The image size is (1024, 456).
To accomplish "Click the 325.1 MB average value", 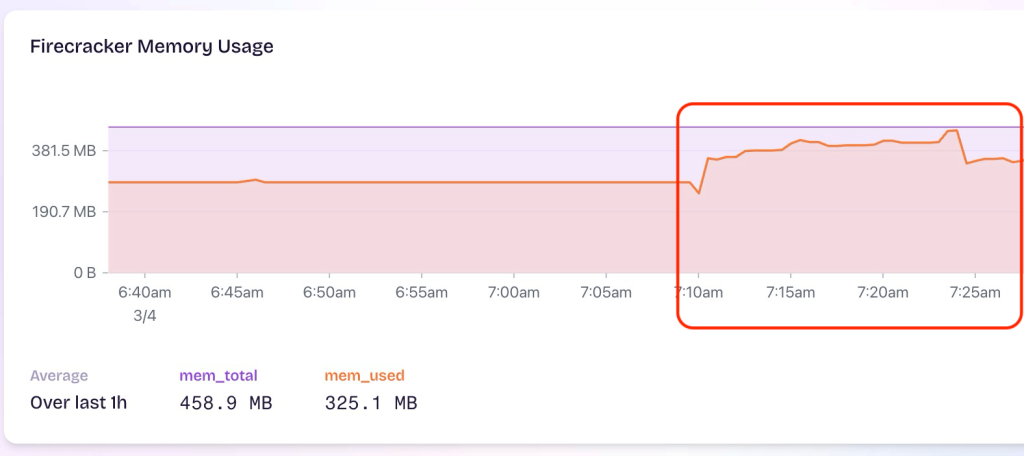I will [371, 404].
